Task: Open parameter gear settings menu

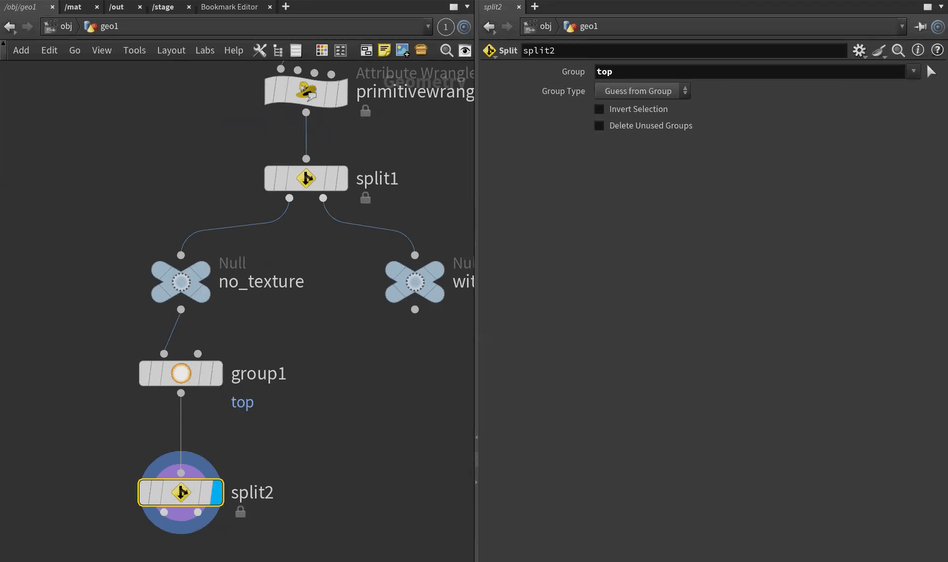Action: pos(858,50)
